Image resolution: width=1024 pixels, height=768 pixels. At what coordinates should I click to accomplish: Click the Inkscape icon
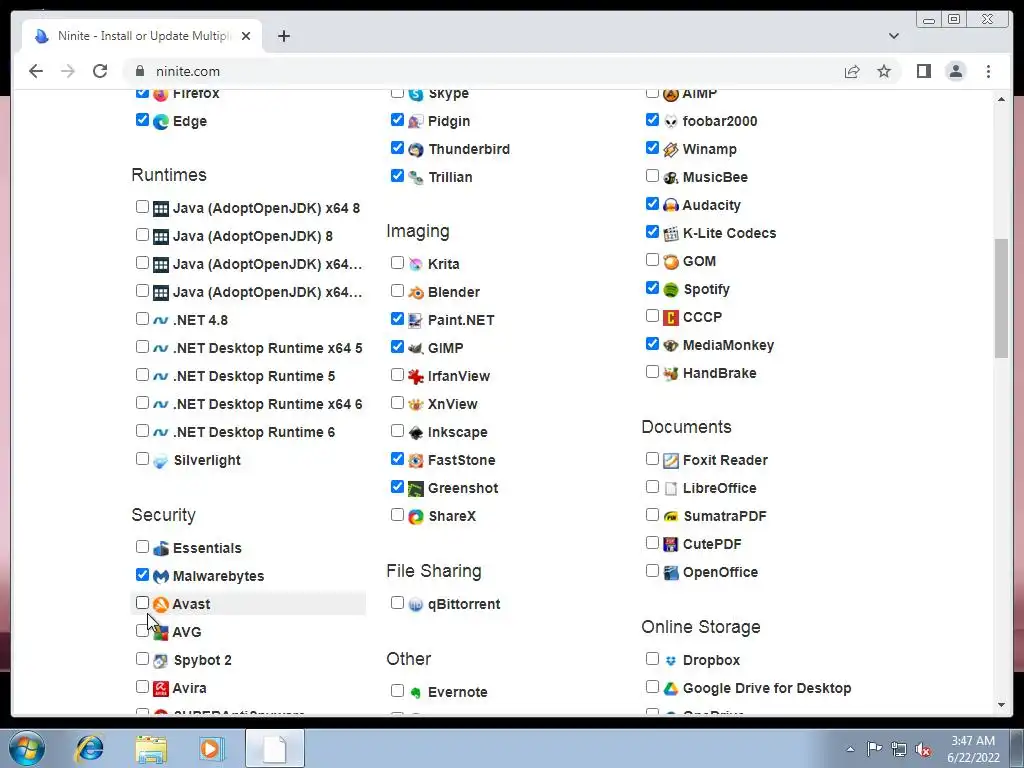coord(415,432)
